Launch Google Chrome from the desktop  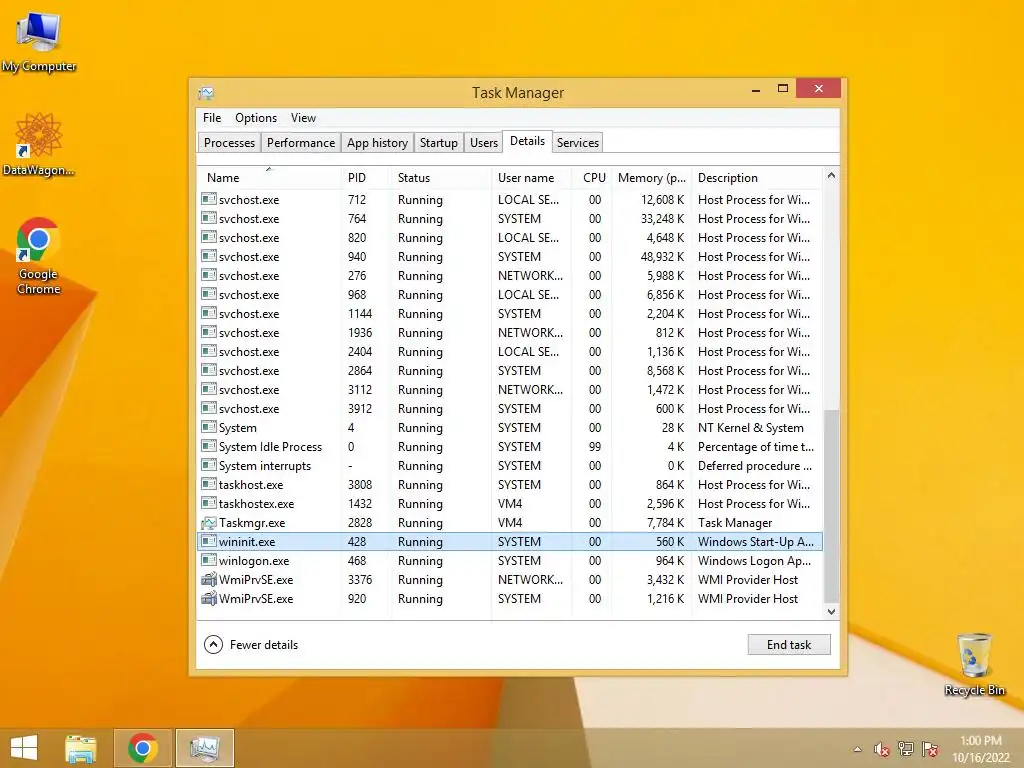click(39, 255)
